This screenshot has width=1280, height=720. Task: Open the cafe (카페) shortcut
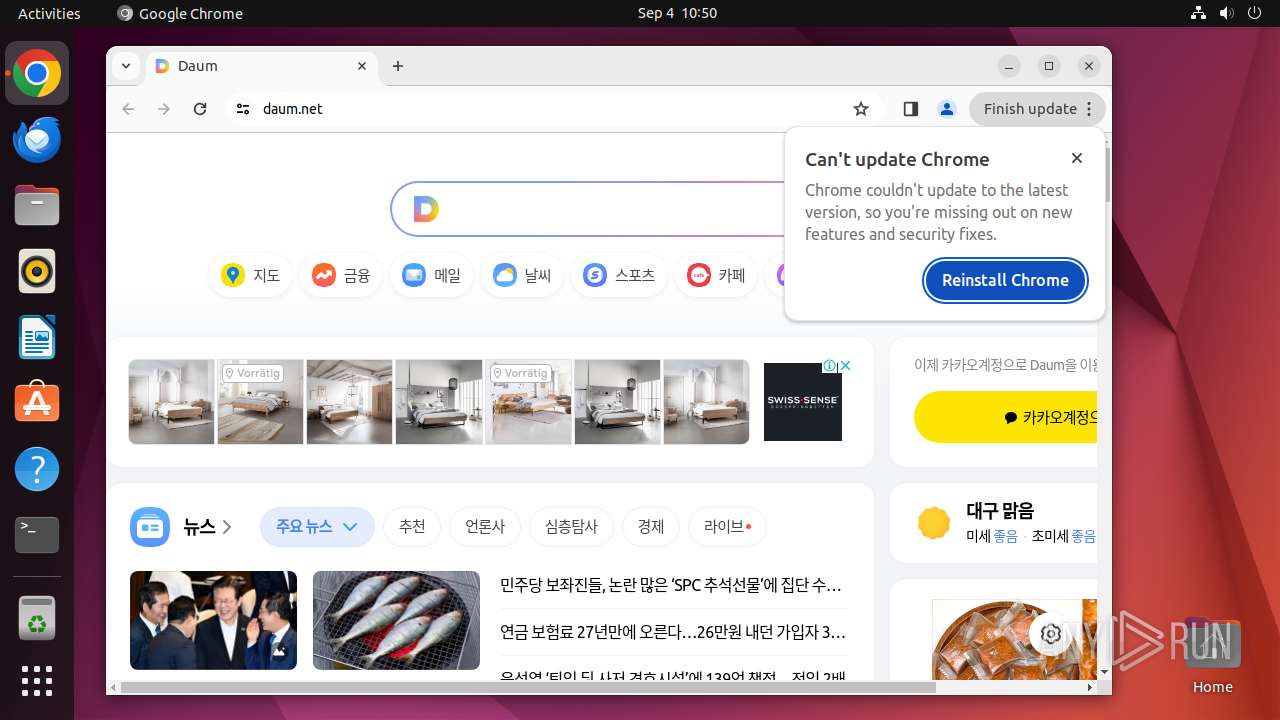(x=716, y=275)
